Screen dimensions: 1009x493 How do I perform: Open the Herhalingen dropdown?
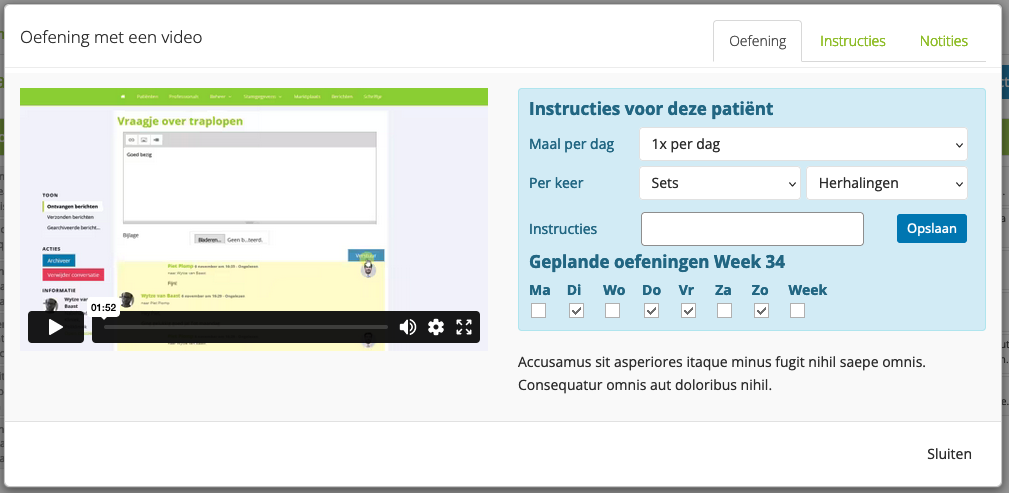tap(886, 183)
